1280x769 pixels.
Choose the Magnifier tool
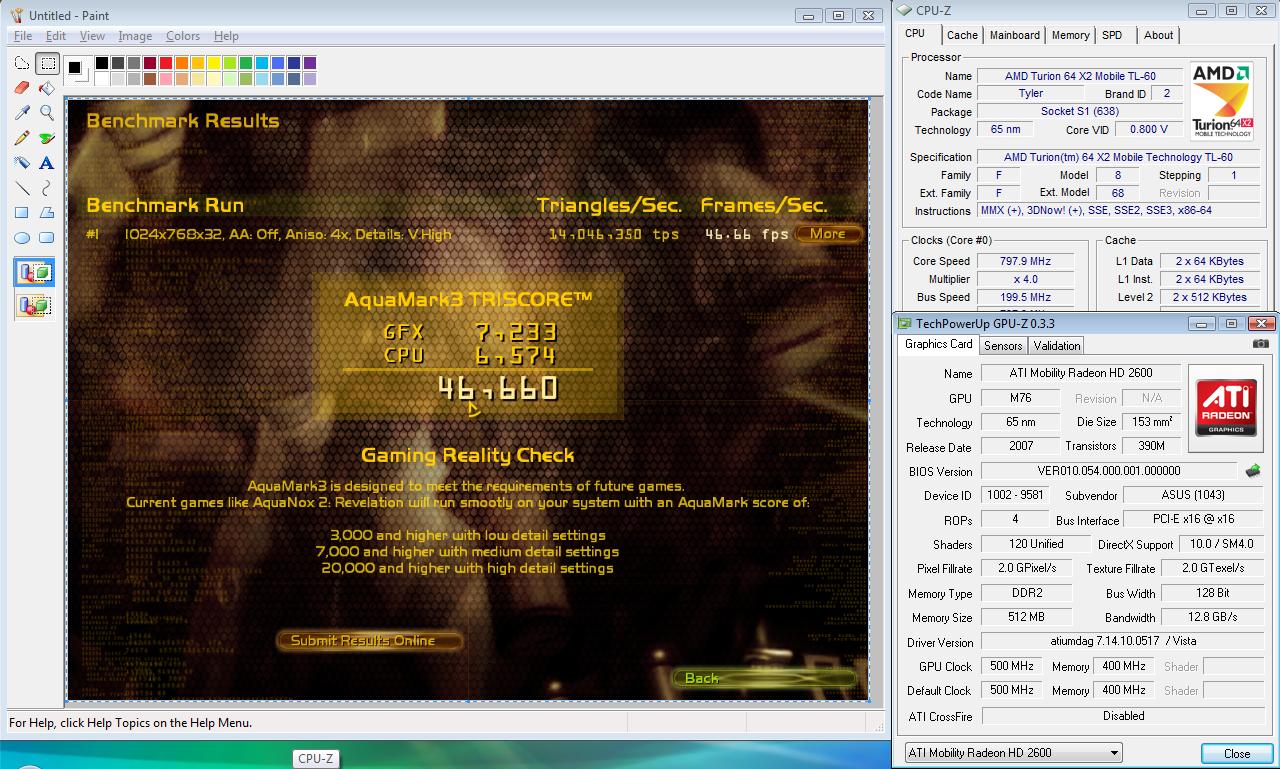pyautogui.click(x=47, y=113)
